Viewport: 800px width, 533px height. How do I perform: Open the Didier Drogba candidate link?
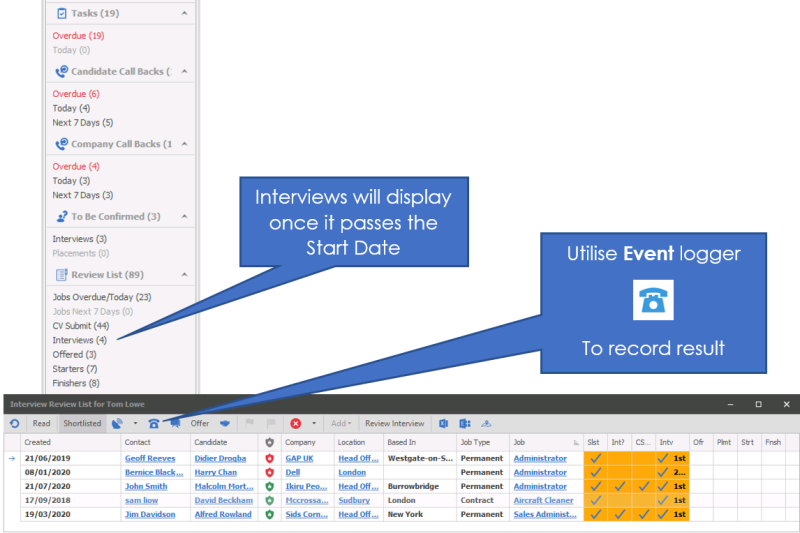[x=219, y=458]
